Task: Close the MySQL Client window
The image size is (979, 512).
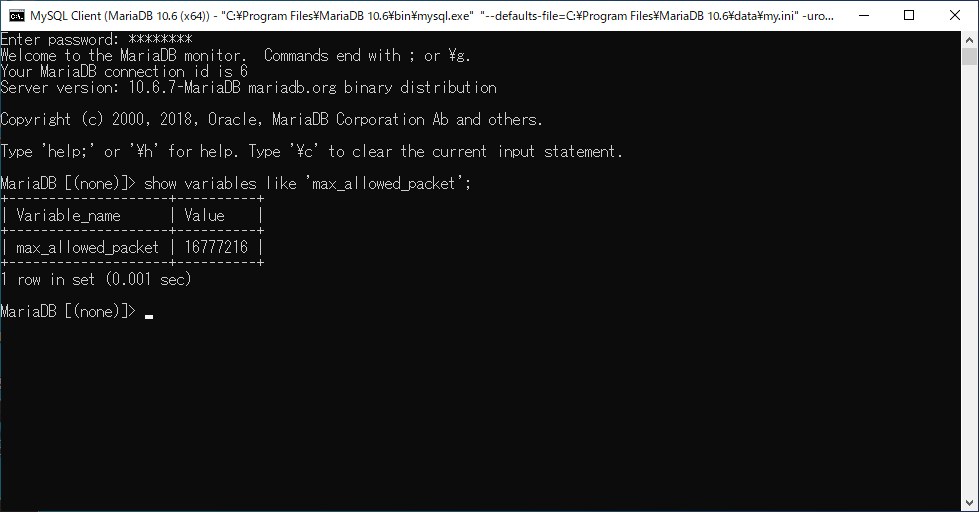Action: tap(955, 16)
